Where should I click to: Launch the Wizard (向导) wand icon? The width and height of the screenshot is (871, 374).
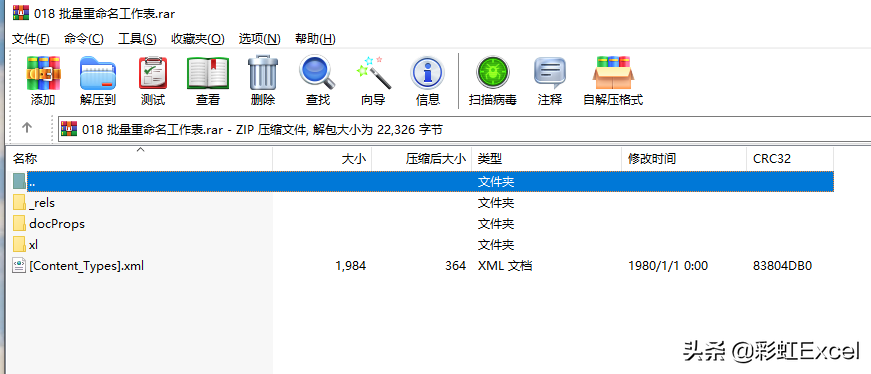click(x=373, y=73)
